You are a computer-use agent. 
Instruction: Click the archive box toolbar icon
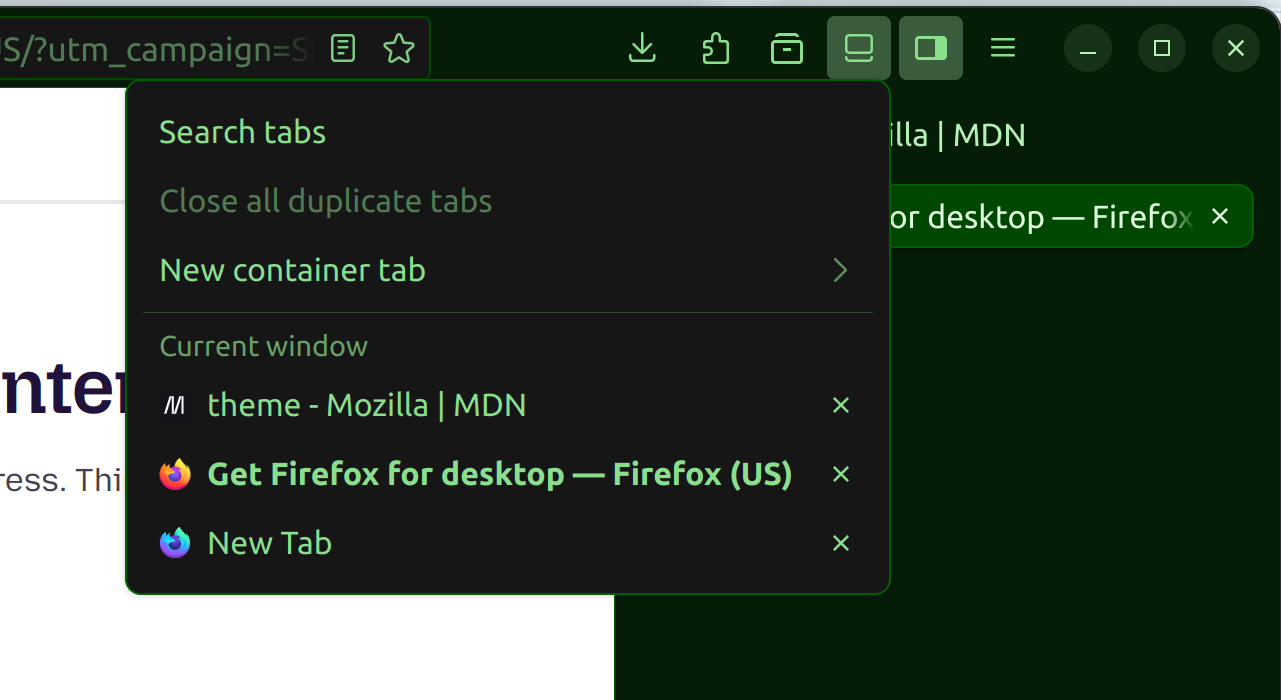[787, 48]
